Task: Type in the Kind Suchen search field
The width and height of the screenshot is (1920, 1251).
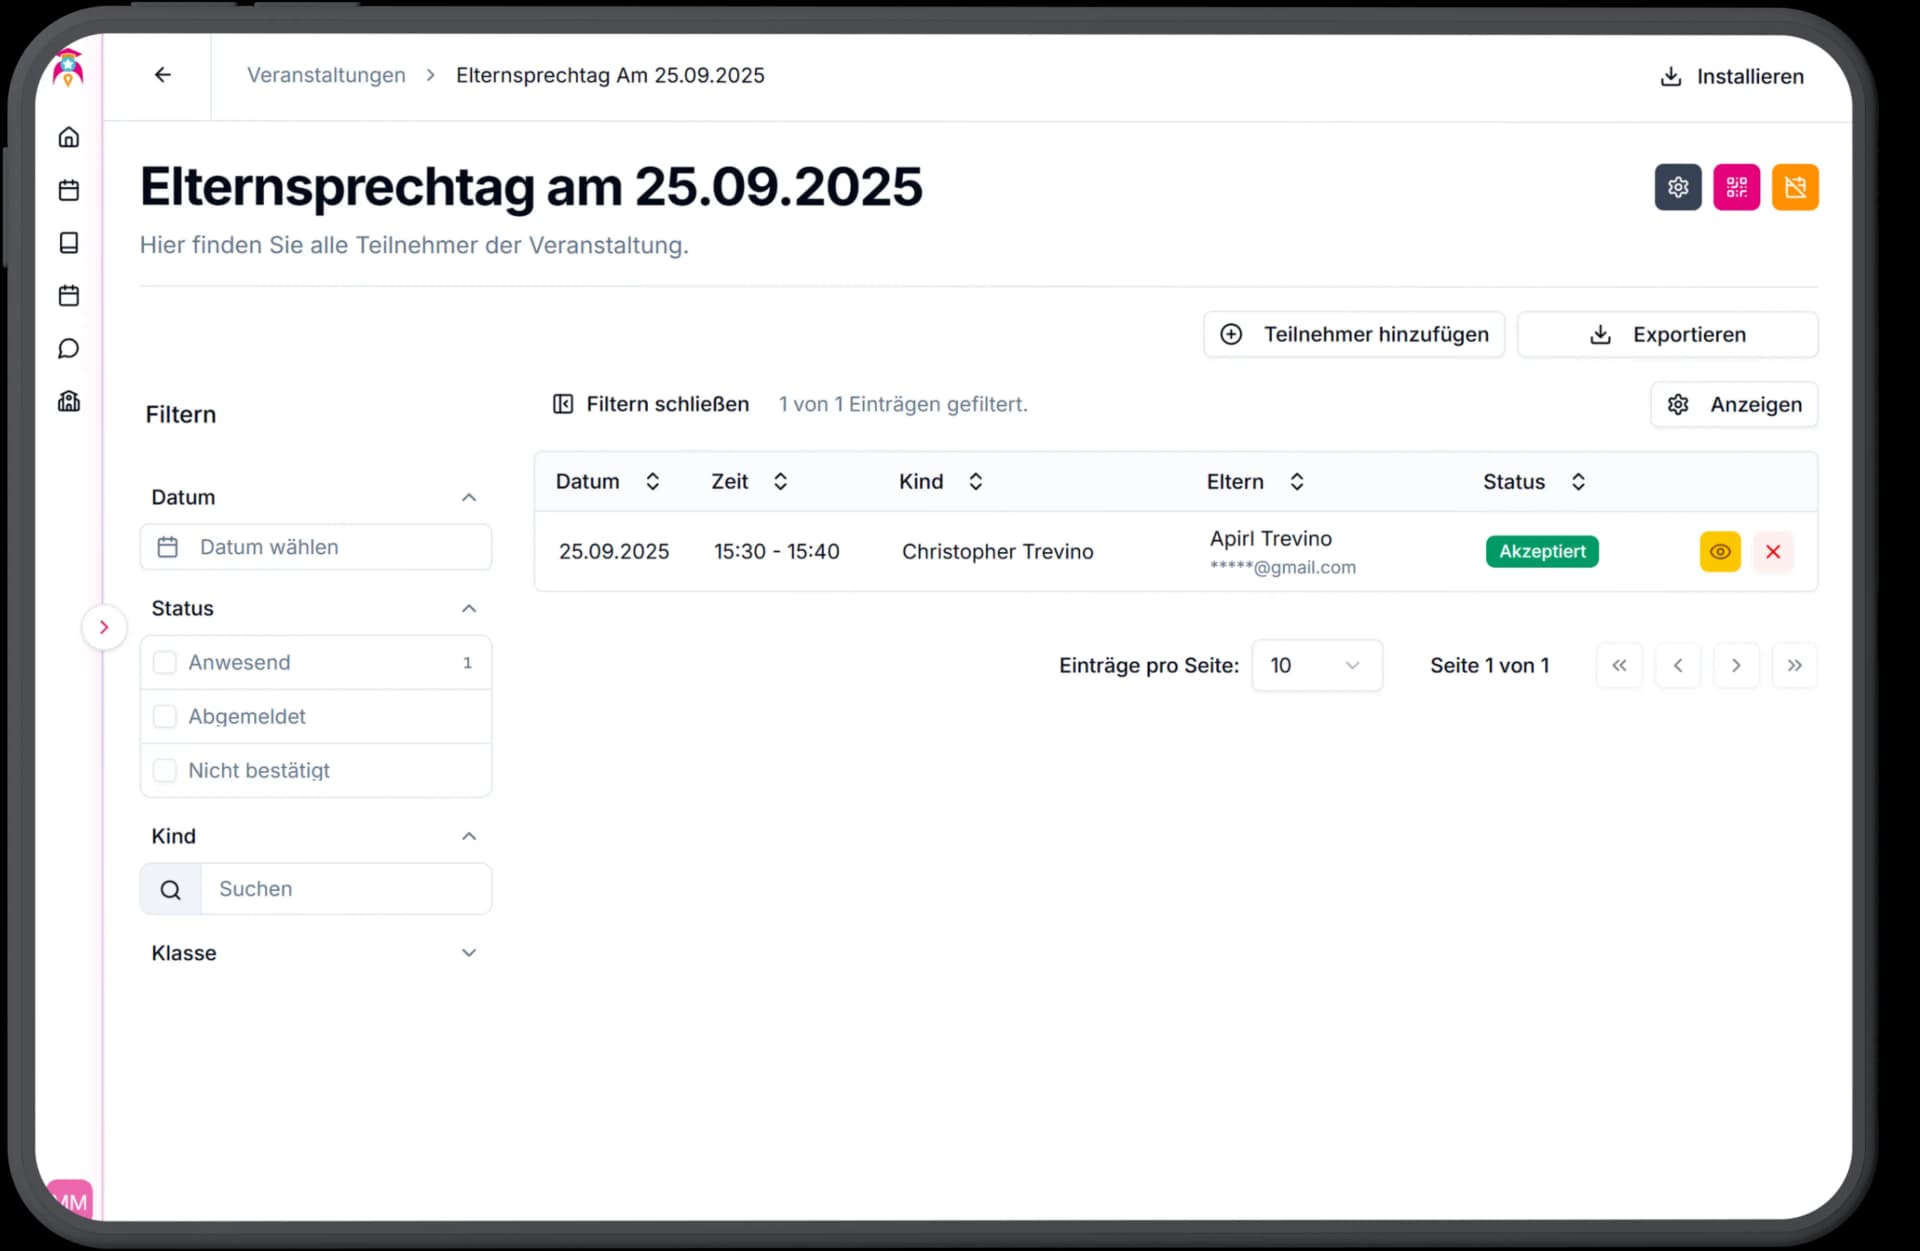Action: tap(345, 888)
